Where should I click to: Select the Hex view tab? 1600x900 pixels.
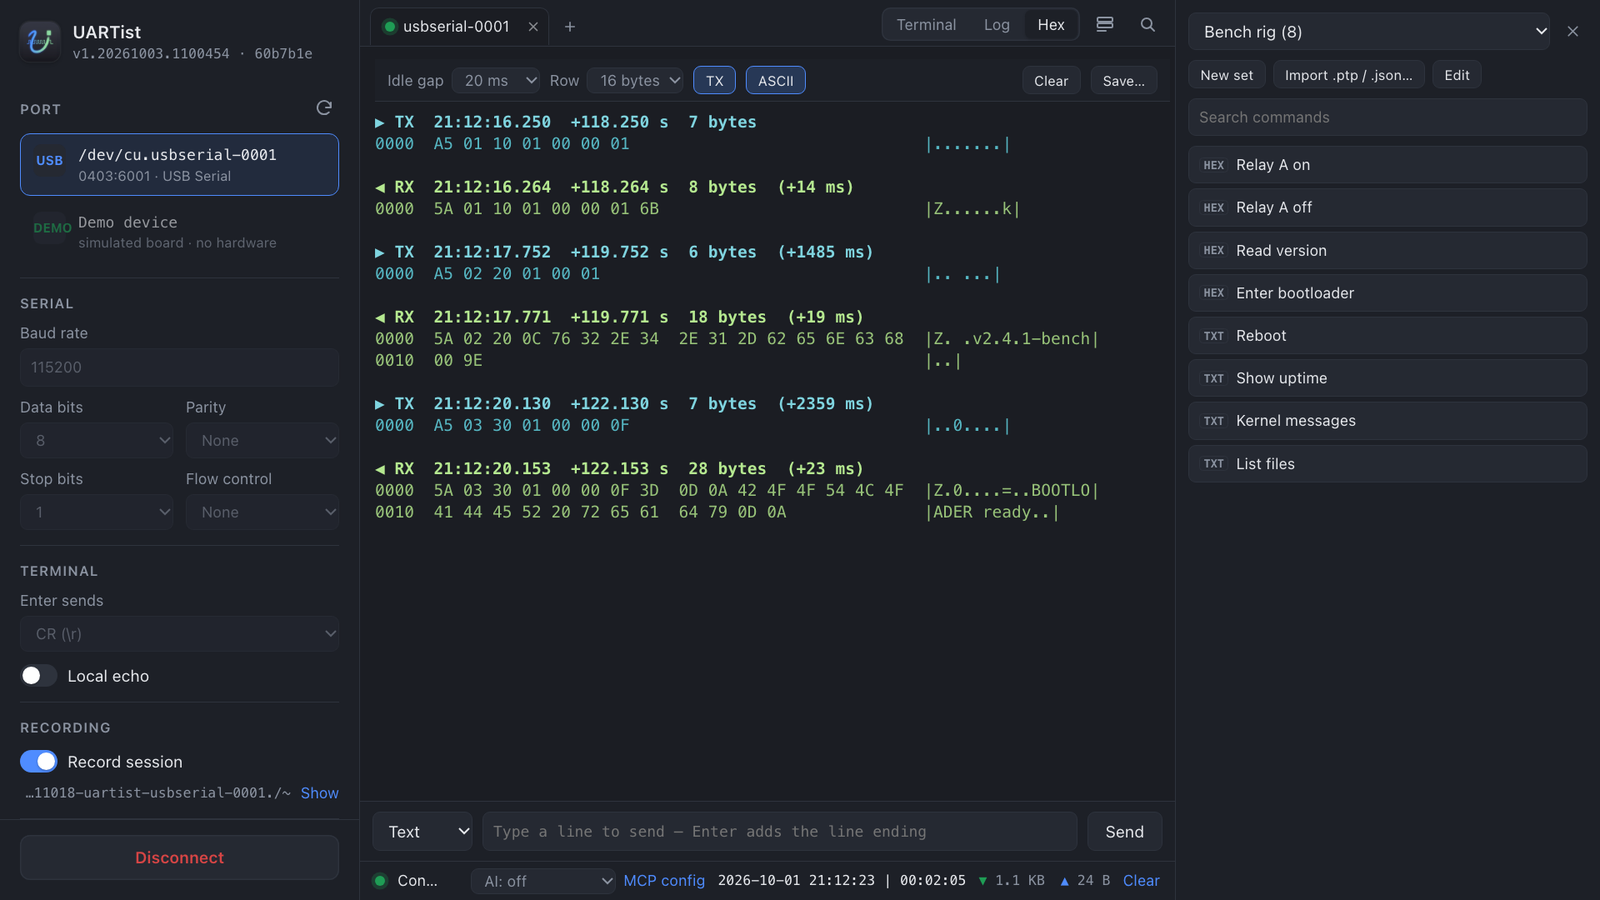coord(1051,25)
